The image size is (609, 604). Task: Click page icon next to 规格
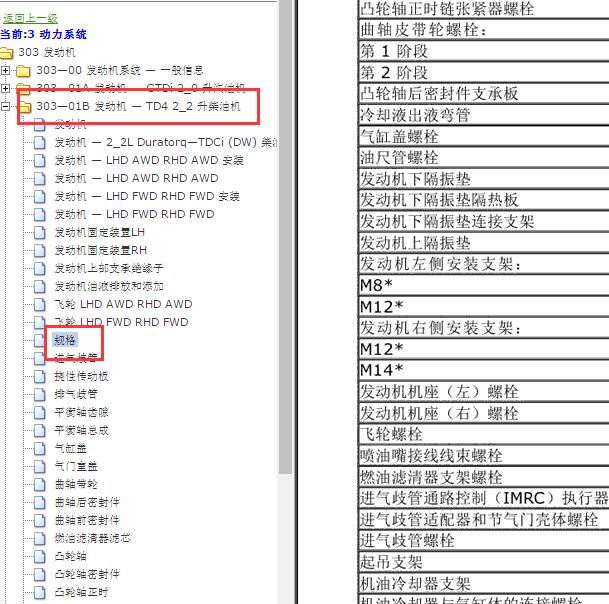point(40,341)
